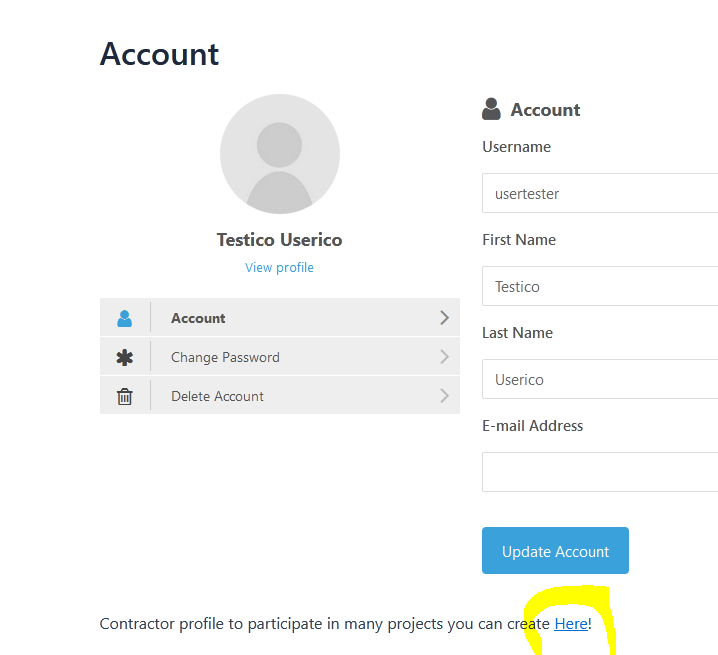Click the large Account page title
The image size is (718, 655).
(159, 54)
